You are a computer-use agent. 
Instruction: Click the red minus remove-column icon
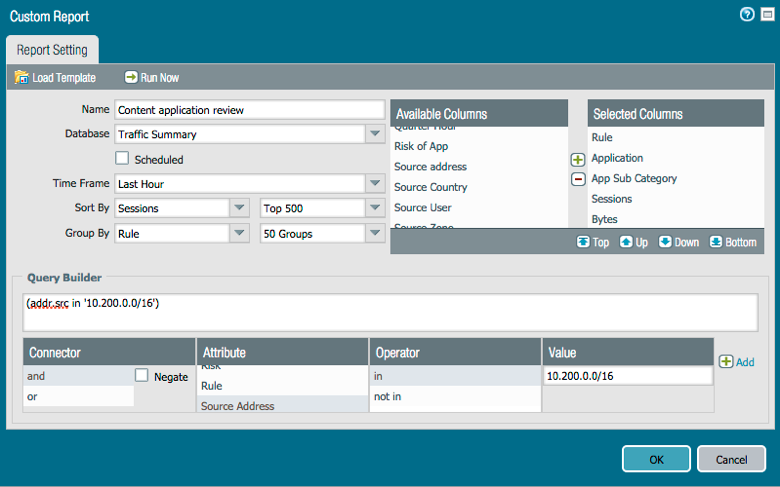coord(577,179)
